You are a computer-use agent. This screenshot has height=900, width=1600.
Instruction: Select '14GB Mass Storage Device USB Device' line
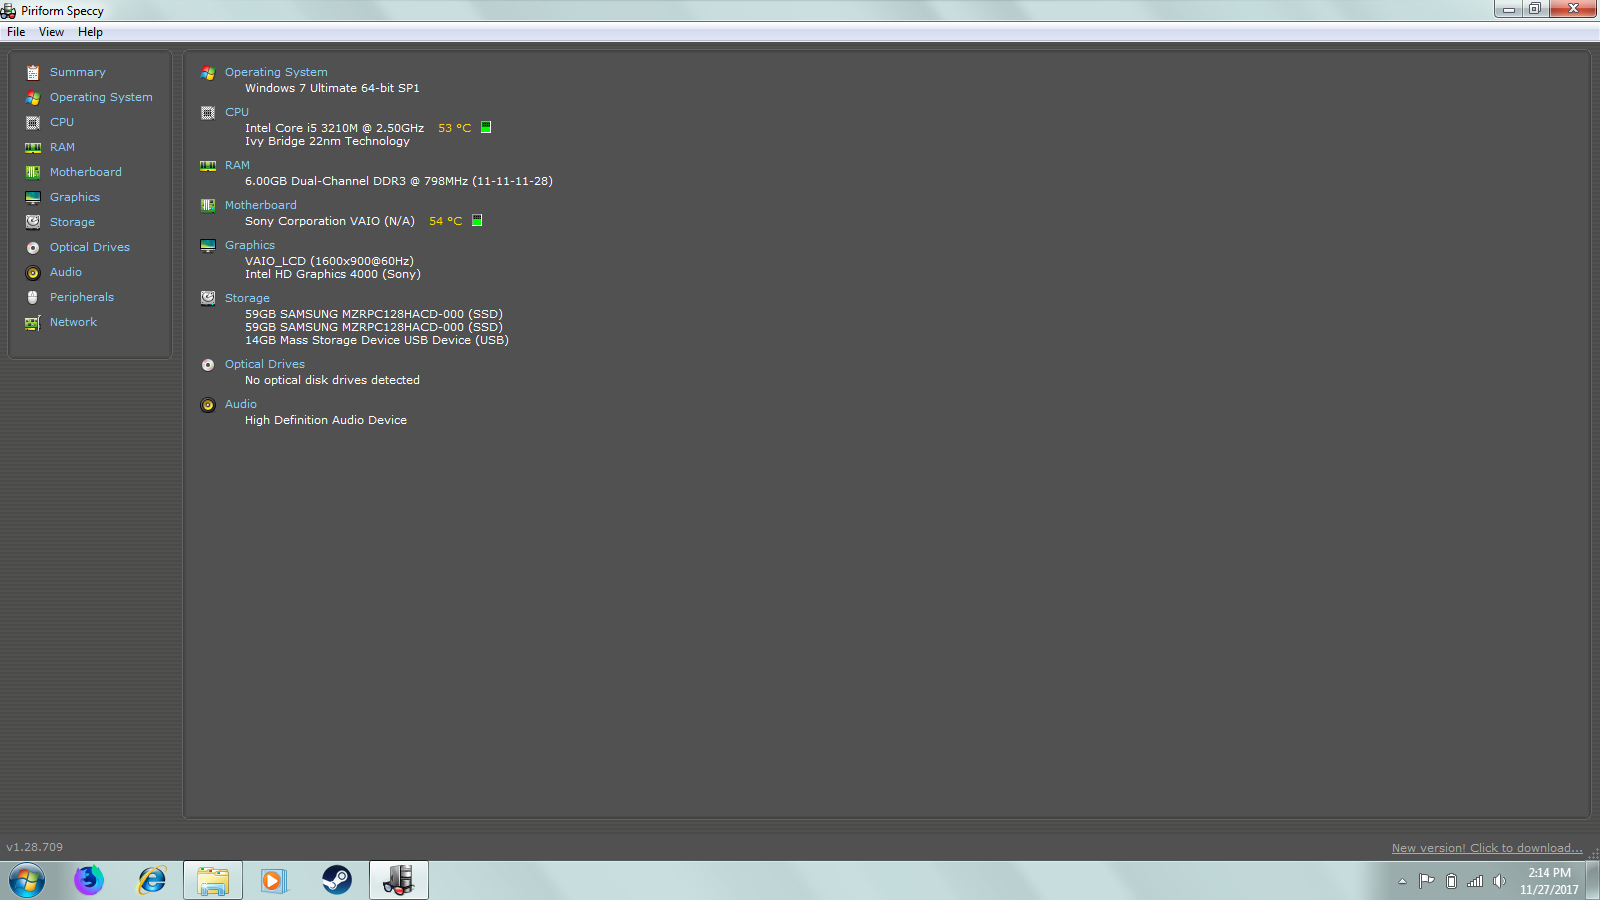pyautogui.click(x=377, y=340)
